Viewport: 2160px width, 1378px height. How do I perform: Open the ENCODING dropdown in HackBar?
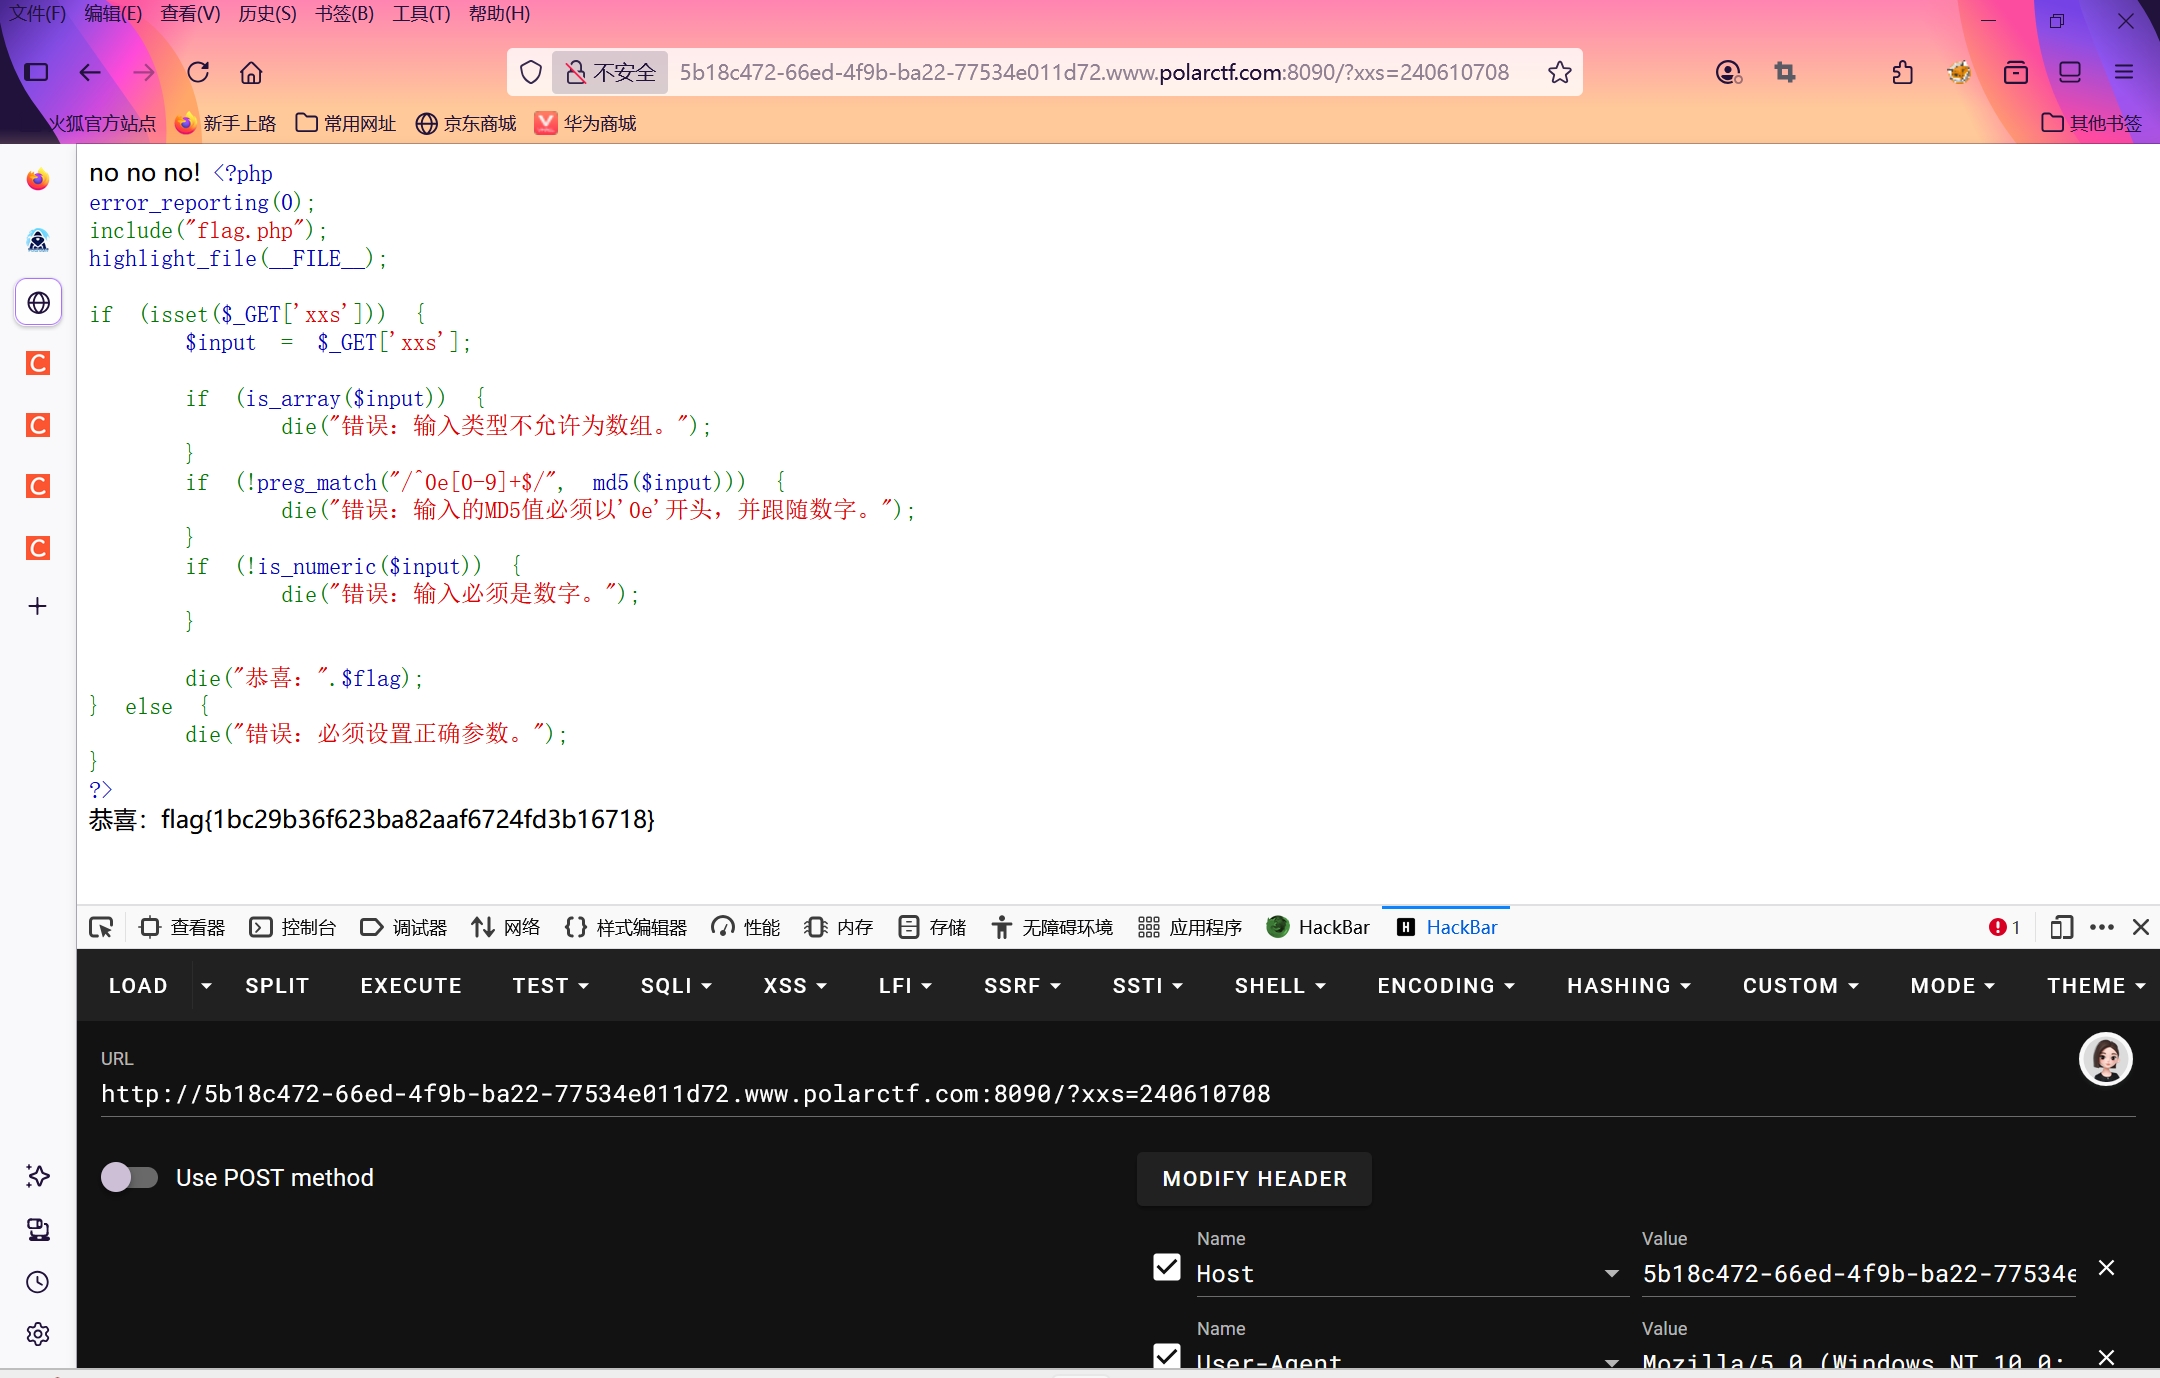click(1445, 986)
